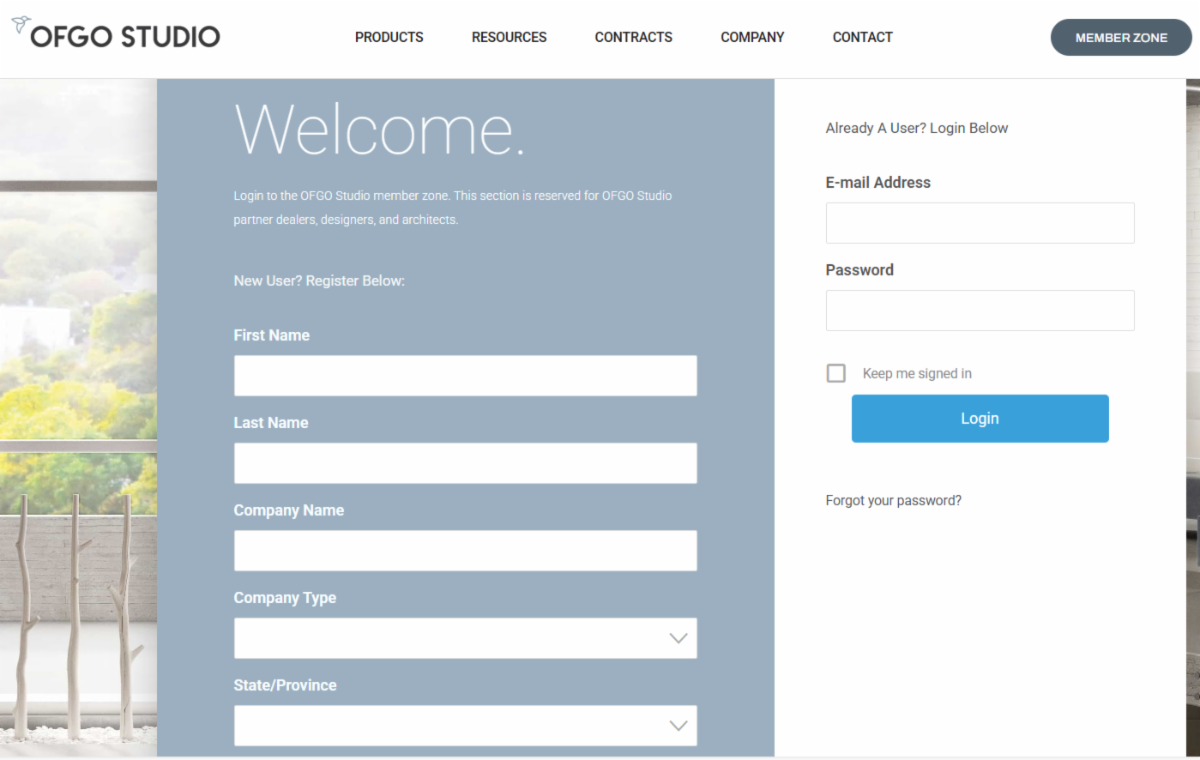Enable the Keep me signed in checkbox
1200x760 pixels.
pyautogui.click(x=836, y=373)
